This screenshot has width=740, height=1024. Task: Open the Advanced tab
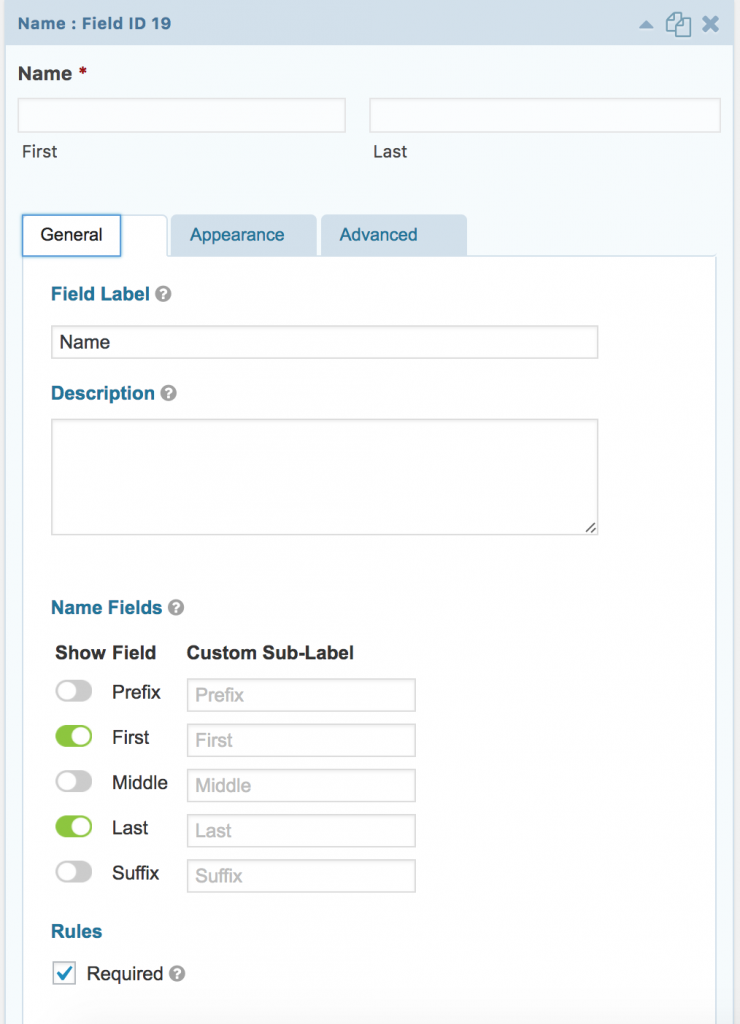pyautogui.click(x=378, y=235)
